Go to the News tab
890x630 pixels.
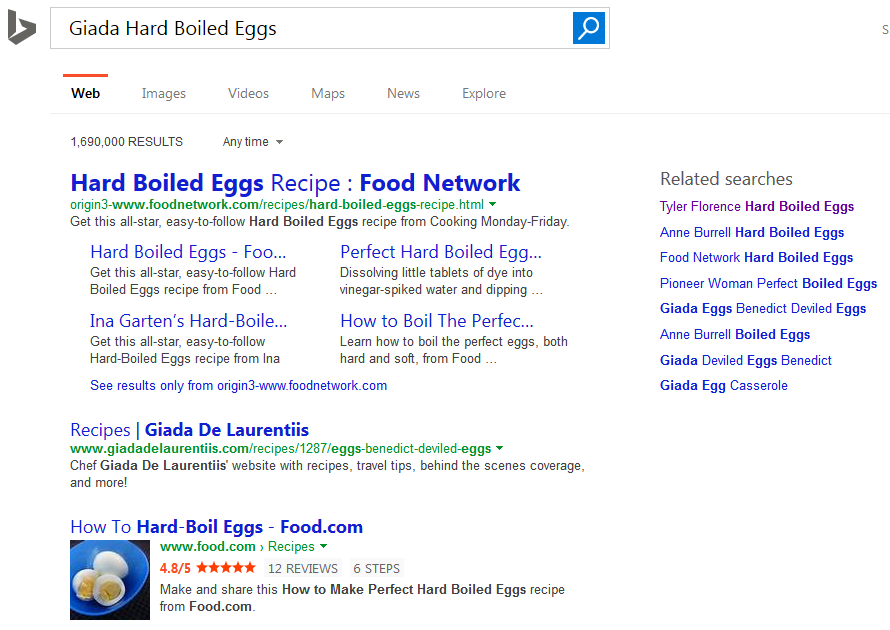click(x=403, y=93)
